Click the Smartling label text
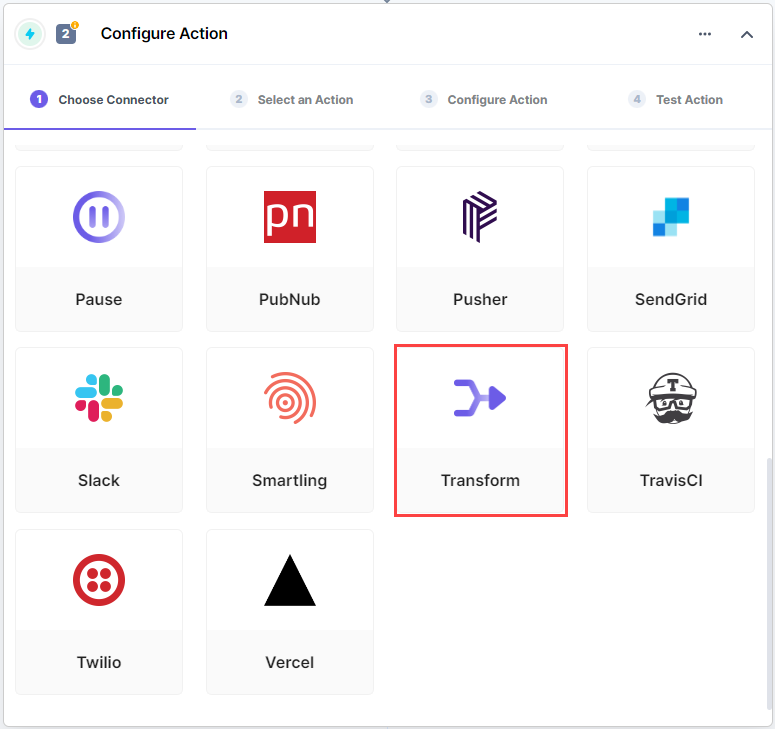 [x=290, y=480]
